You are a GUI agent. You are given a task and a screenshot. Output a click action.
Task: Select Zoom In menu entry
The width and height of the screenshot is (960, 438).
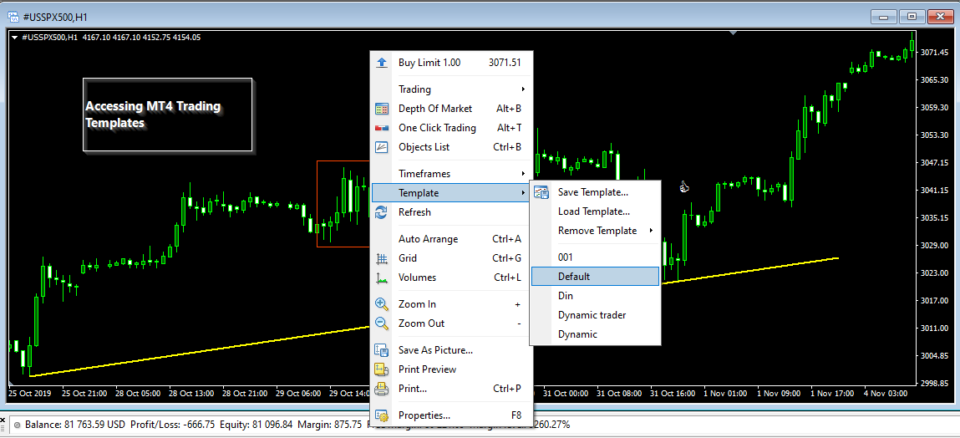(451, 304)
